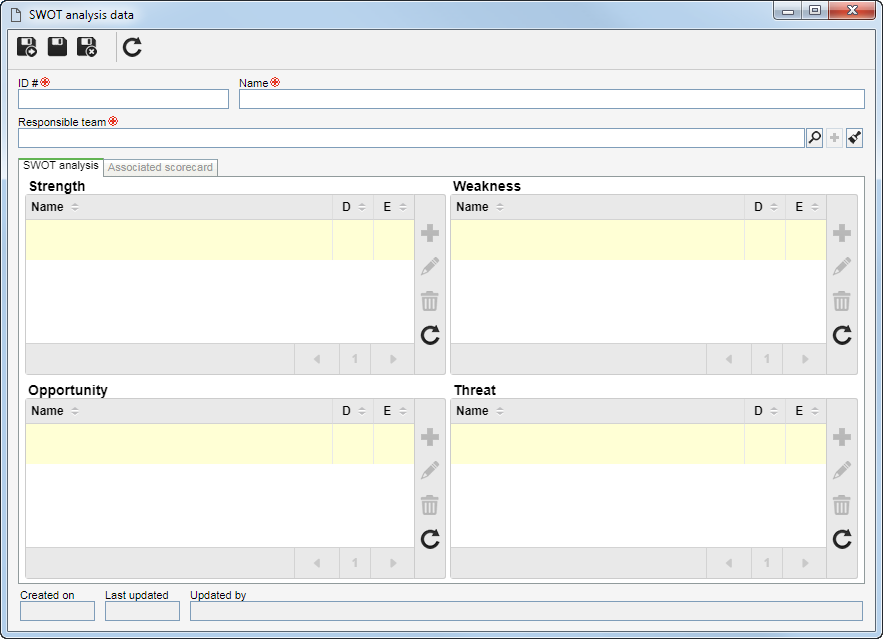This screenshot has height=639, width=883.
Task: Maximize the SWOT analysis data window
Action: [814, 11]
